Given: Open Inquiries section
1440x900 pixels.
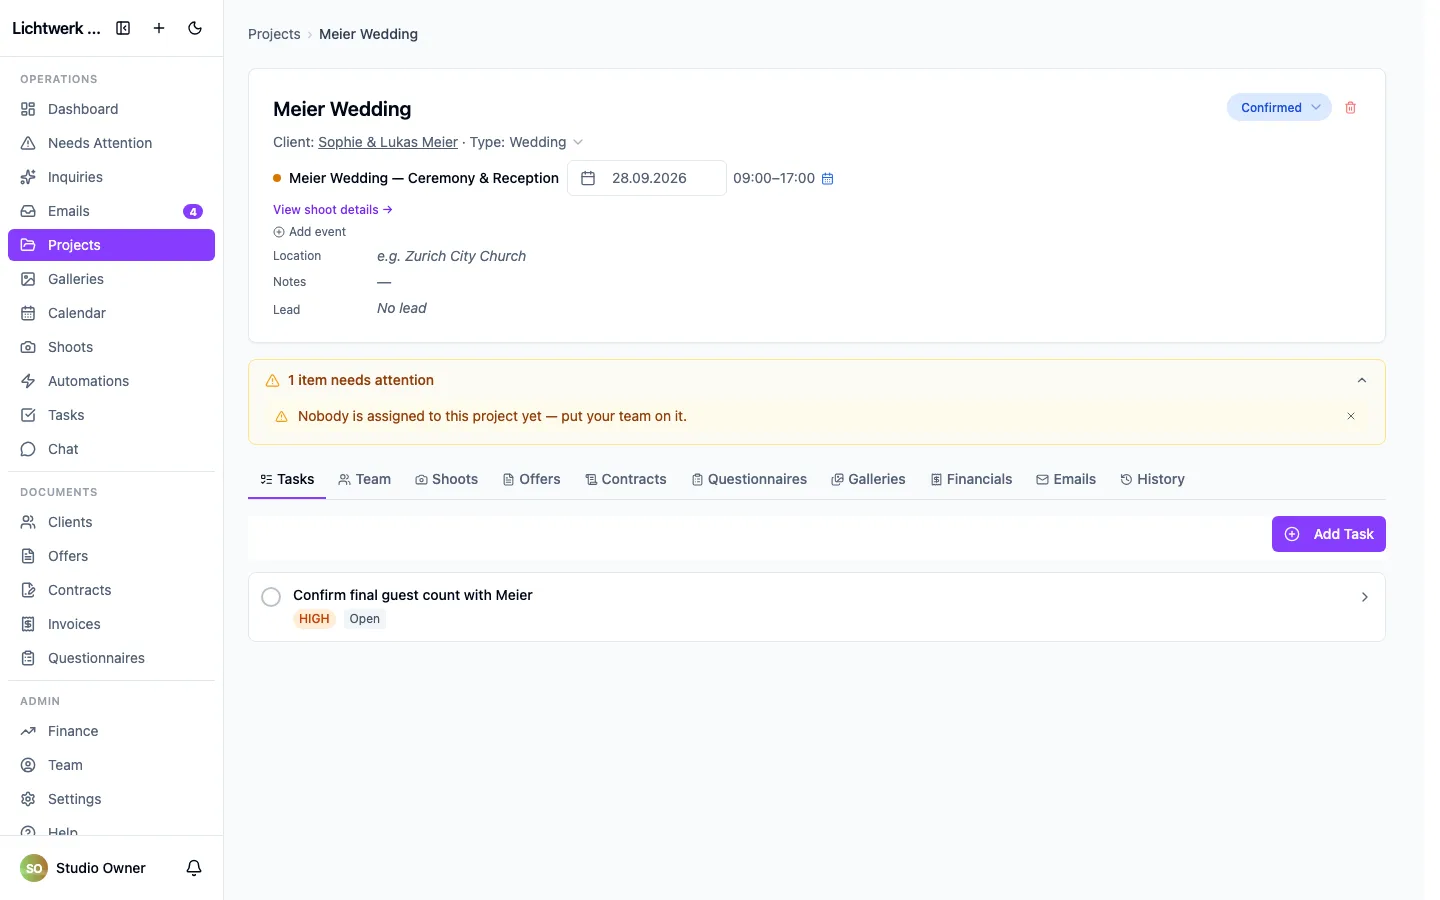Looking at the screenshot, I should [111, 177].
